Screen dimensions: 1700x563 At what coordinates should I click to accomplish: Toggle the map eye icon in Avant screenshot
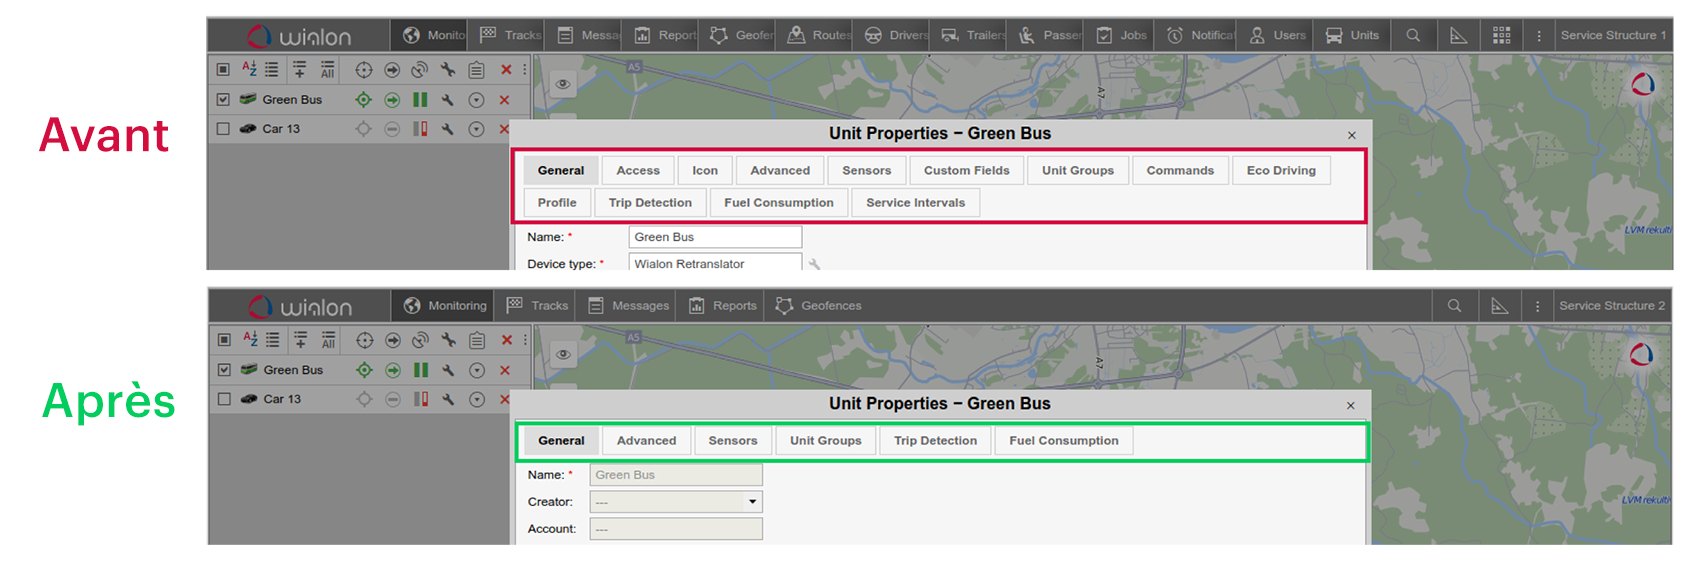tap(563, 84)
